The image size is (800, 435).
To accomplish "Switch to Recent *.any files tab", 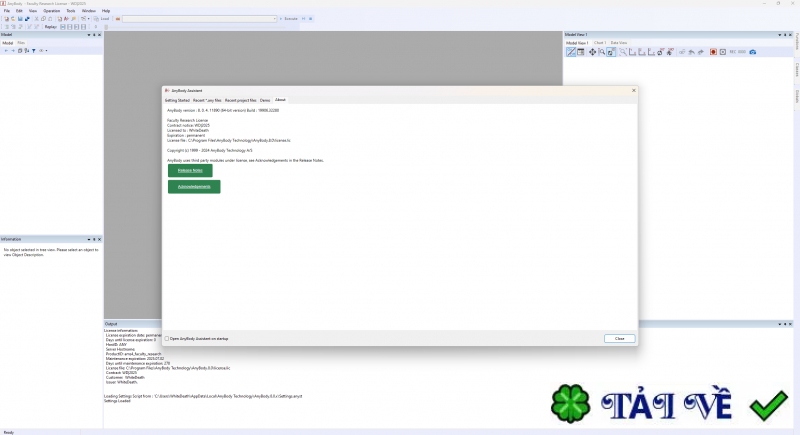I will (x=207, y=100).
